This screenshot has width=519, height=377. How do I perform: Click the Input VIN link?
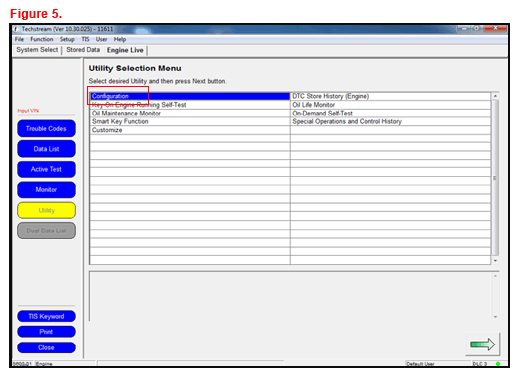(28, 111)
